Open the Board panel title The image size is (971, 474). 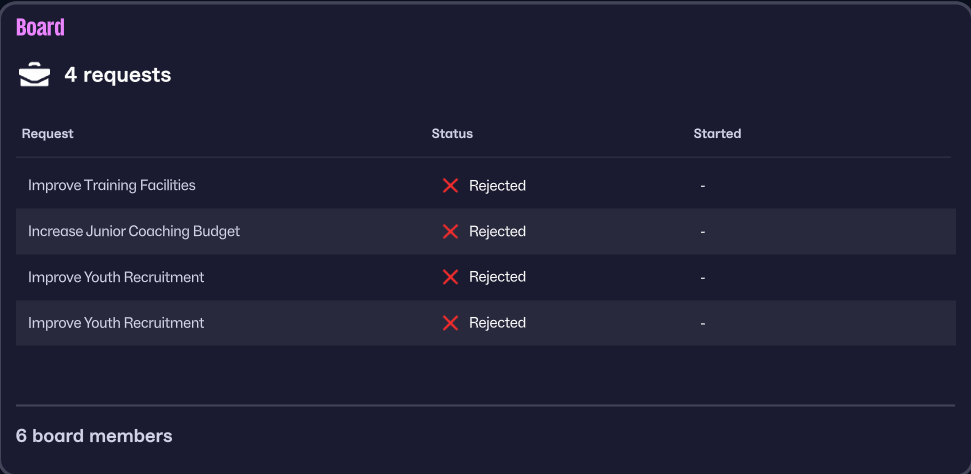(40, 27)
